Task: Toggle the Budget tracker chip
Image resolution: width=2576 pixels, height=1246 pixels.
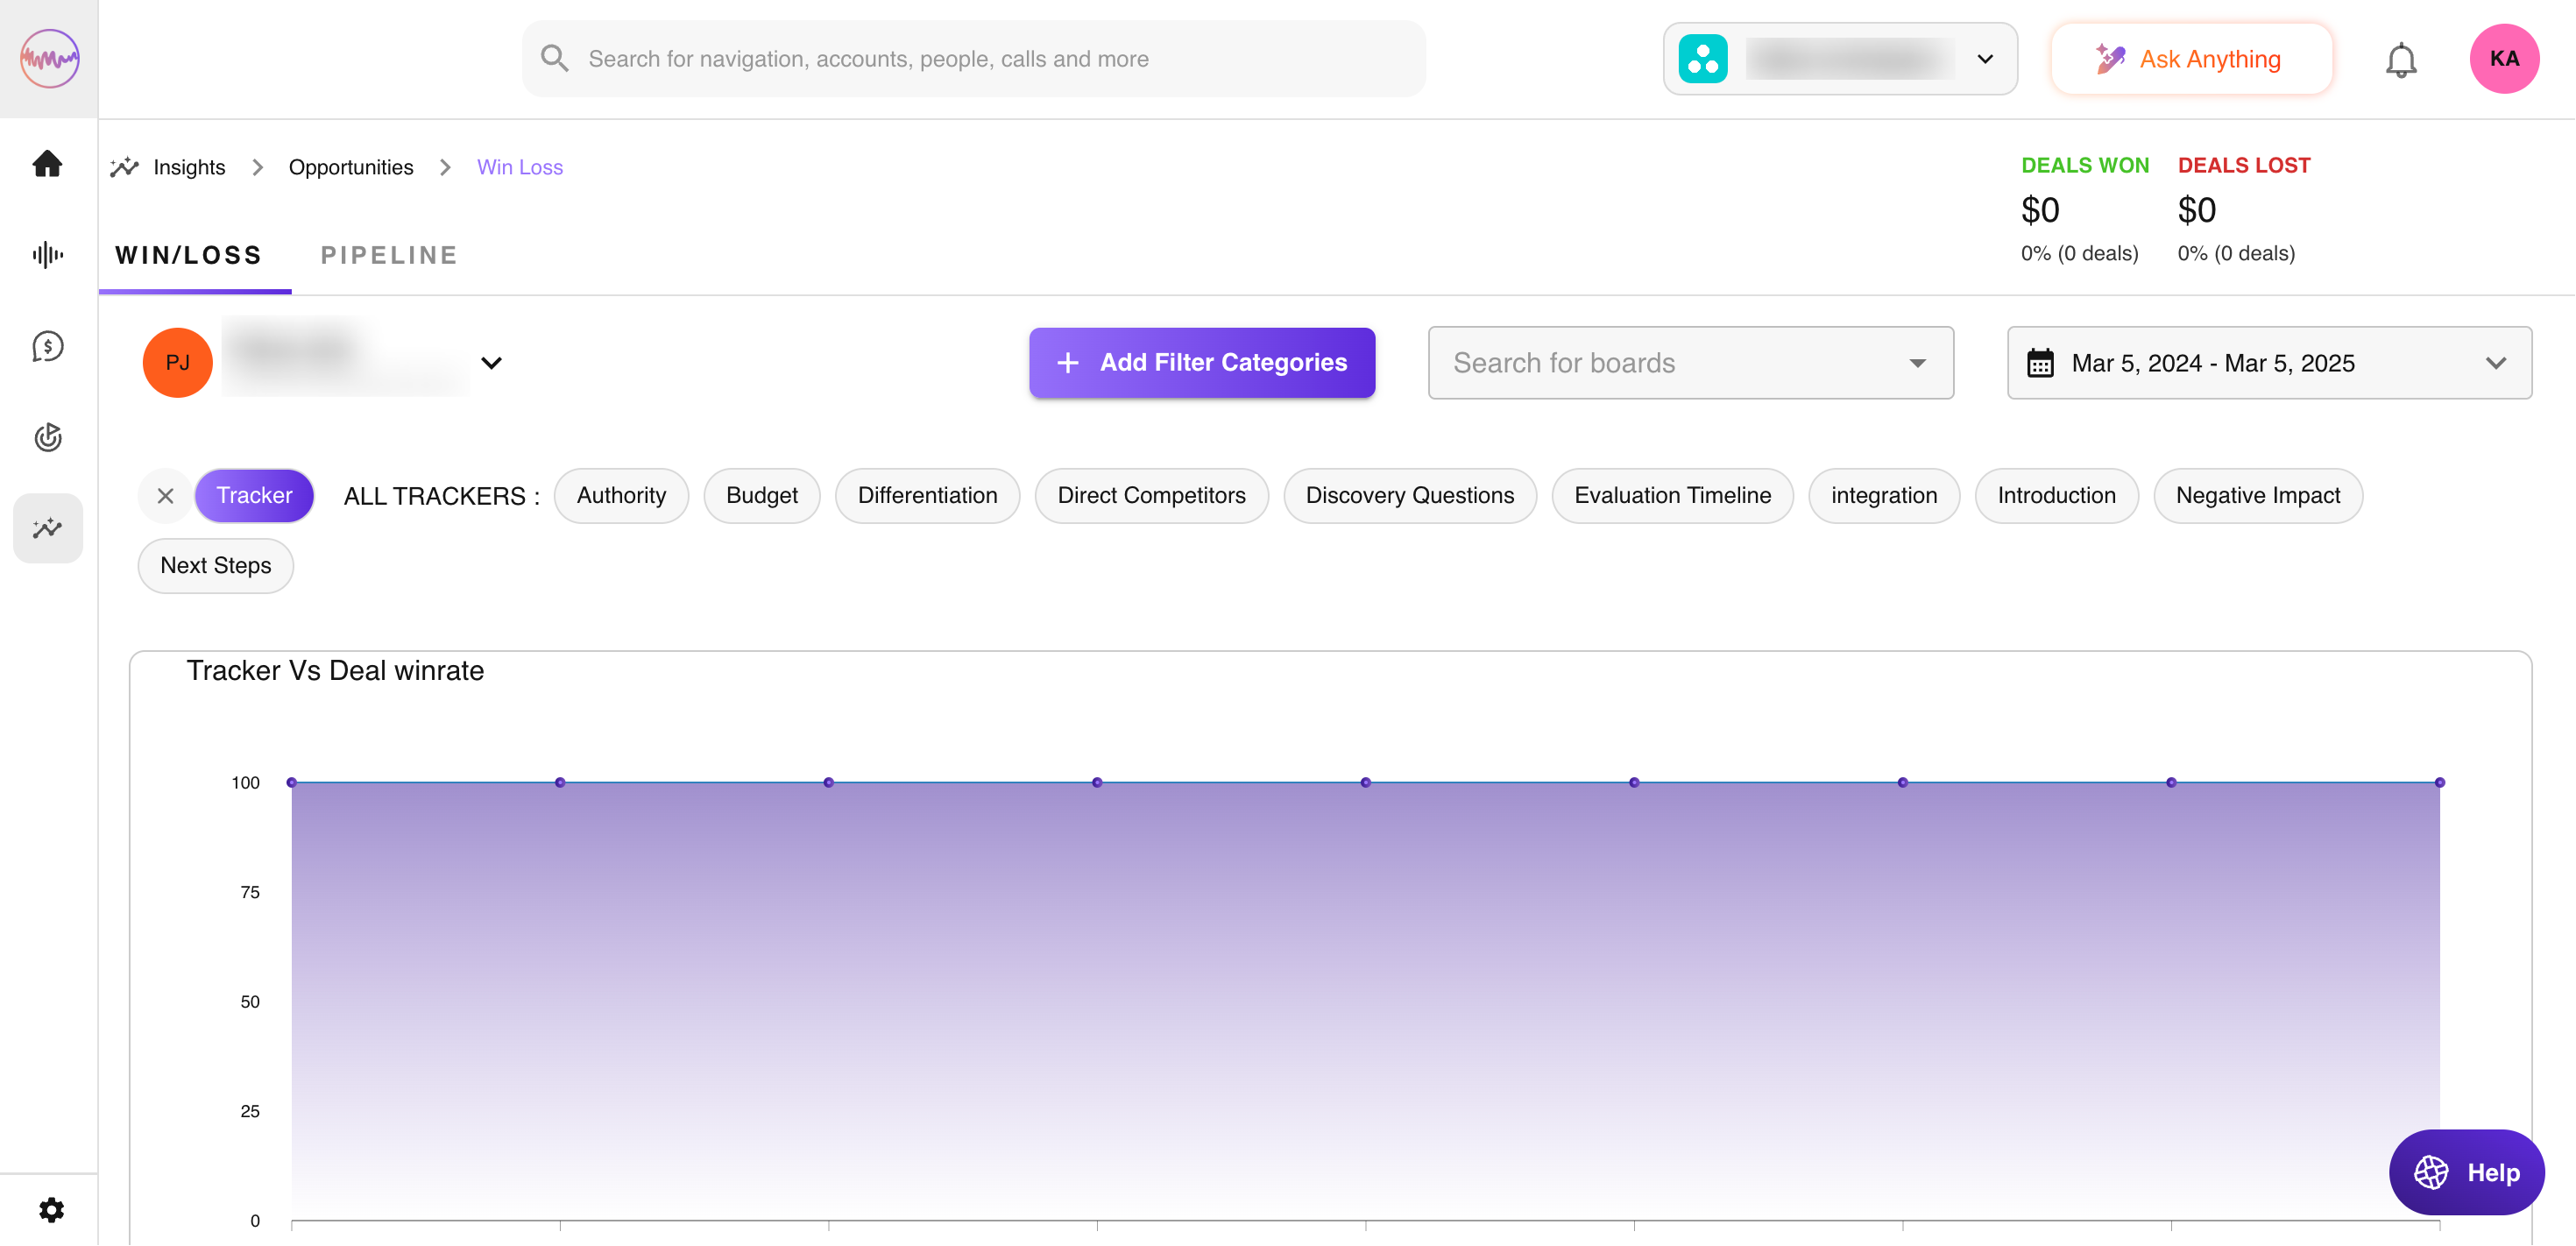Action: click(x=761, y=496)
